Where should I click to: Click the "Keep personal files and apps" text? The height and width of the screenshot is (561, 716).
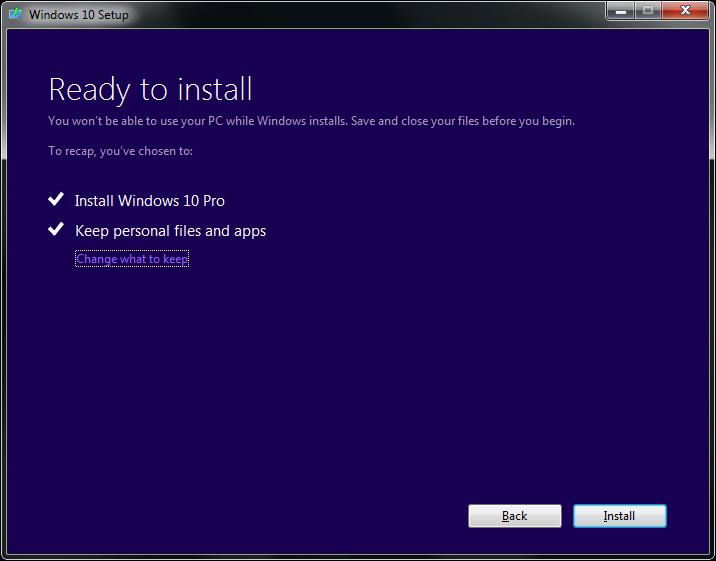coord(170,231)
